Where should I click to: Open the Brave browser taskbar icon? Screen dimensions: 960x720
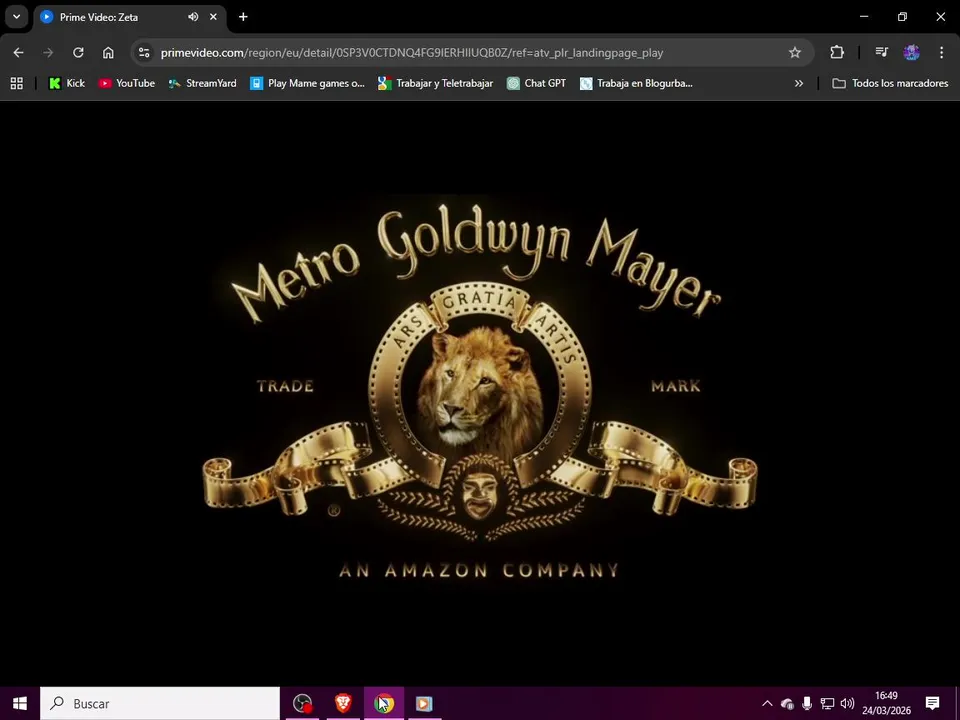click(343, 703)
